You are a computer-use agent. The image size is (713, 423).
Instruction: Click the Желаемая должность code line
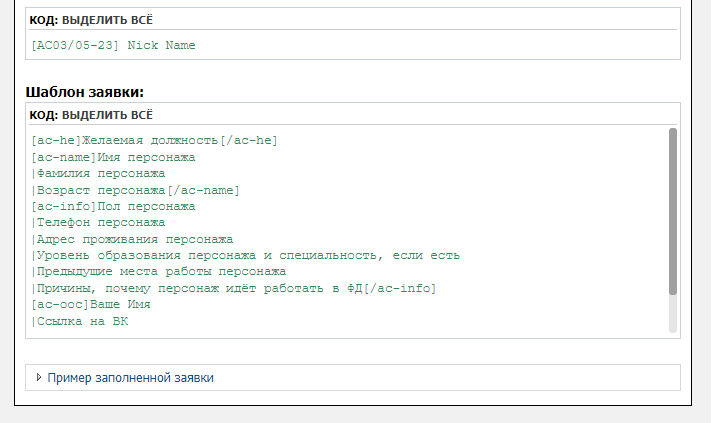[x=154, y=141]
